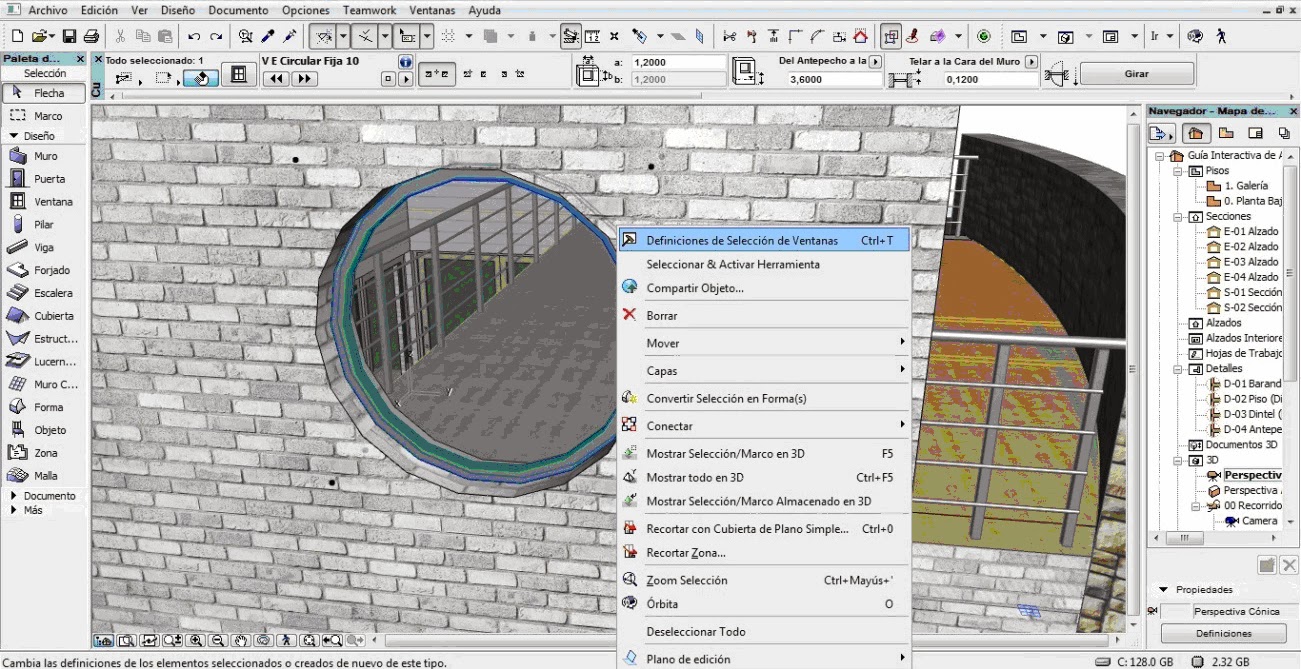Choose Definiciones de Selección de Ventanas
1301x669 pixels.
click(x=764, y=240)
